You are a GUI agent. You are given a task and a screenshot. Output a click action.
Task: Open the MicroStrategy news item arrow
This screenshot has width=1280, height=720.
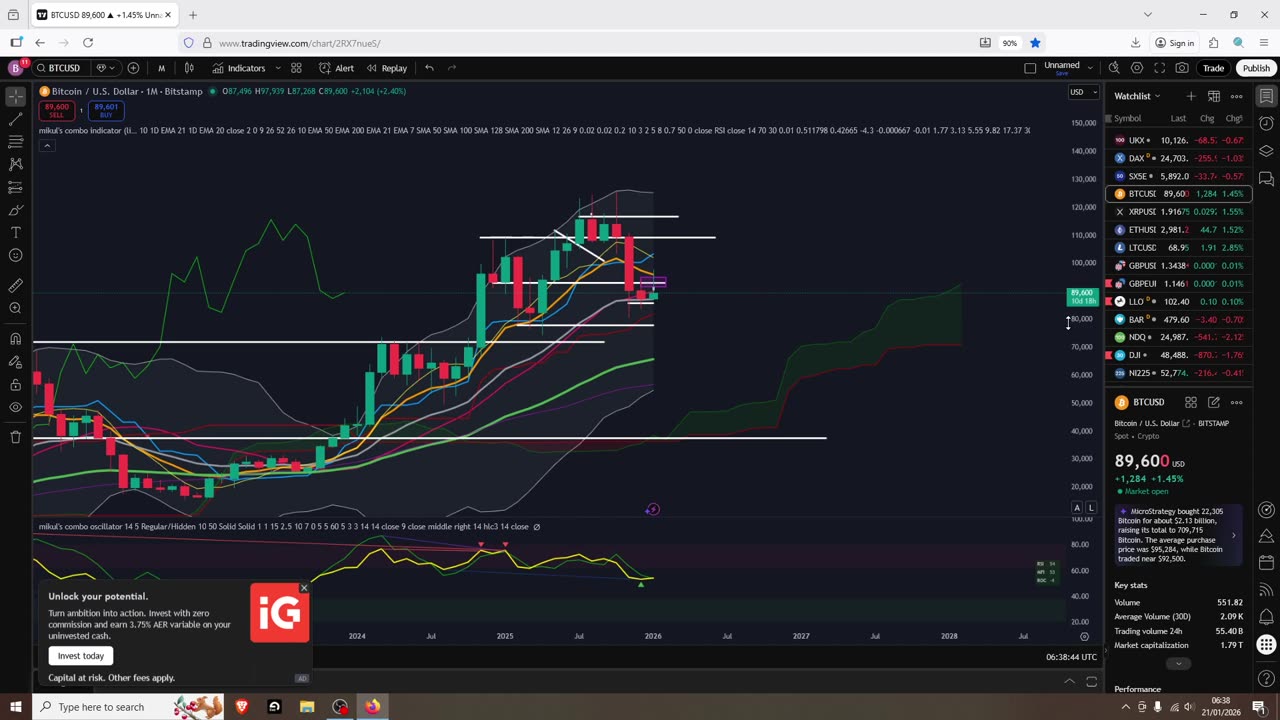click(1233, 535)
